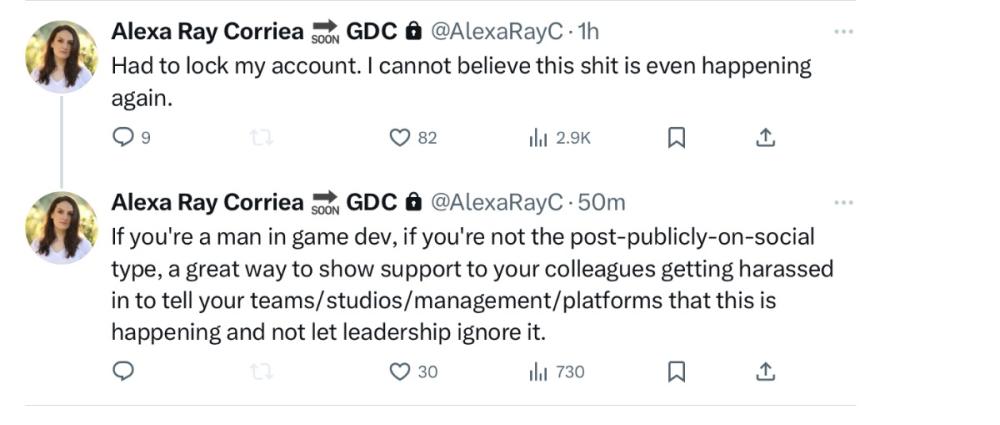This screenshot has height=425, width=1000.
Task: Retweet the tweet about men in game dev
Action: click(262, 371)
